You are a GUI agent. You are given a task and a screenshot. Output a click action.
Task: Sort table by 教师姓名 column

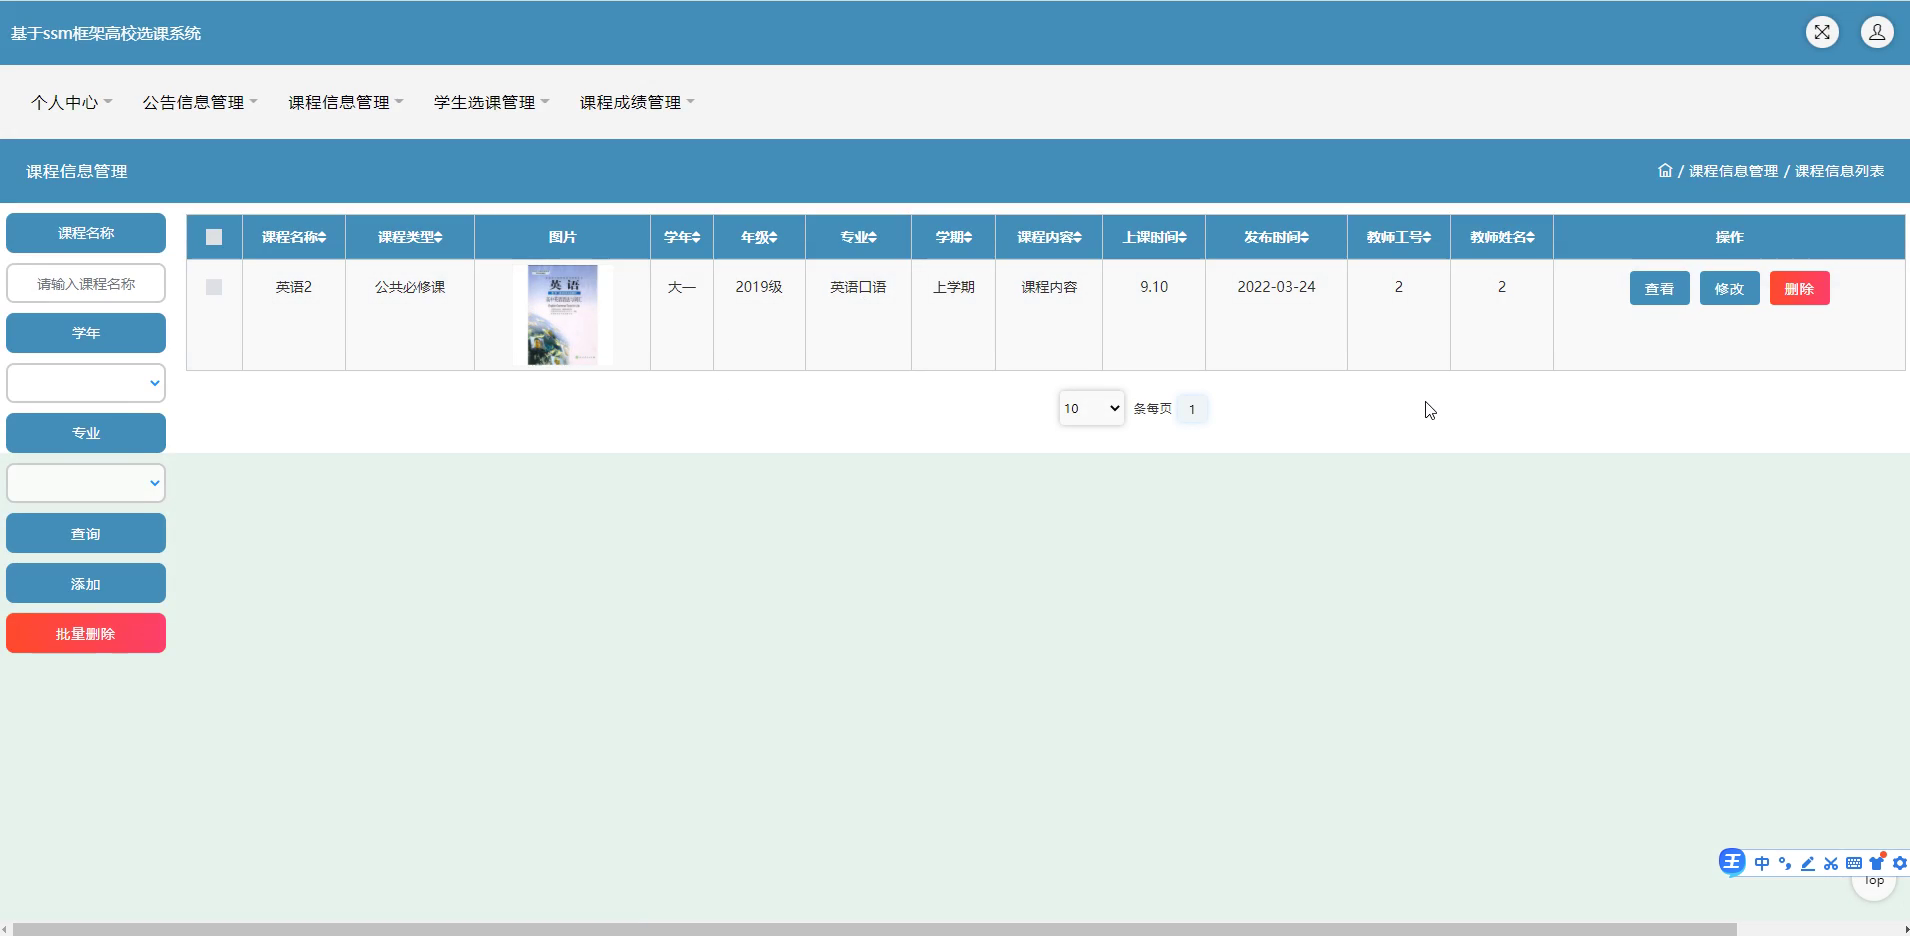coord(1502,237)
